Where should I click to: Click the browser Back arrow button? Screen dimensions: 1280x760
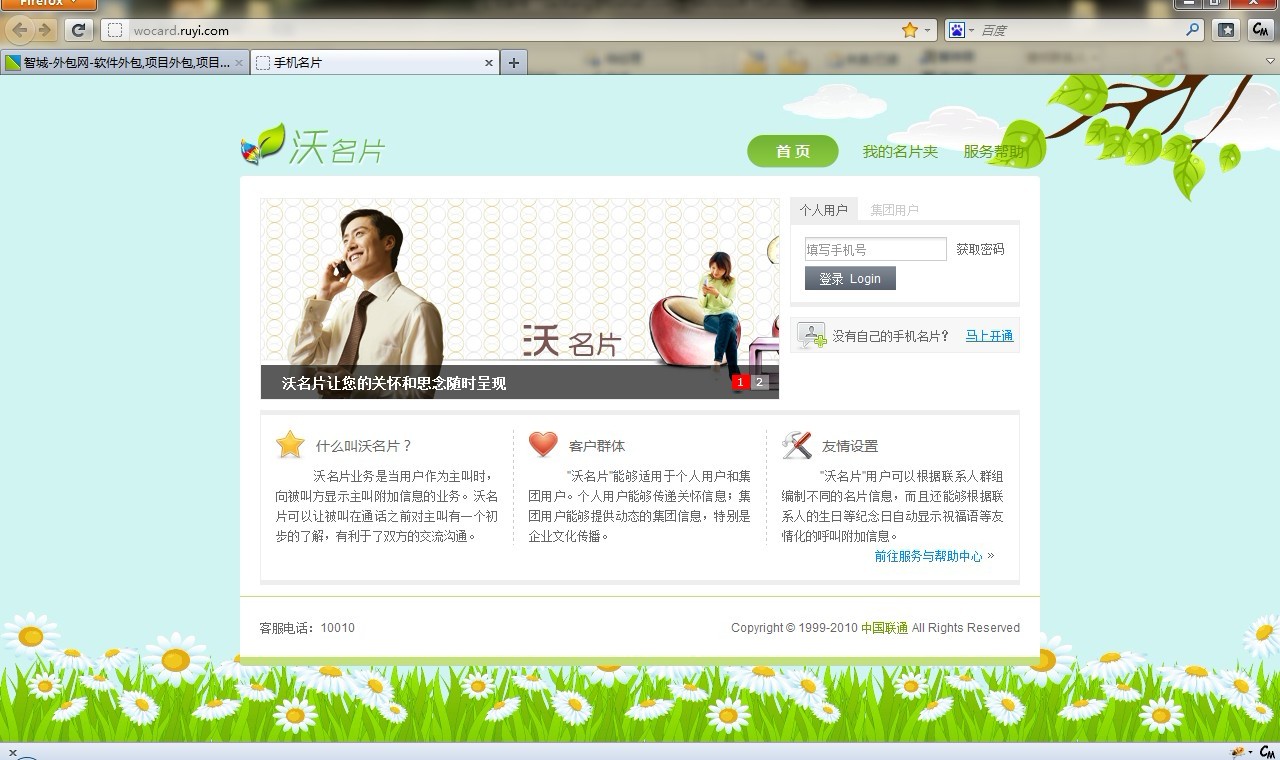[x=20, y=30]
